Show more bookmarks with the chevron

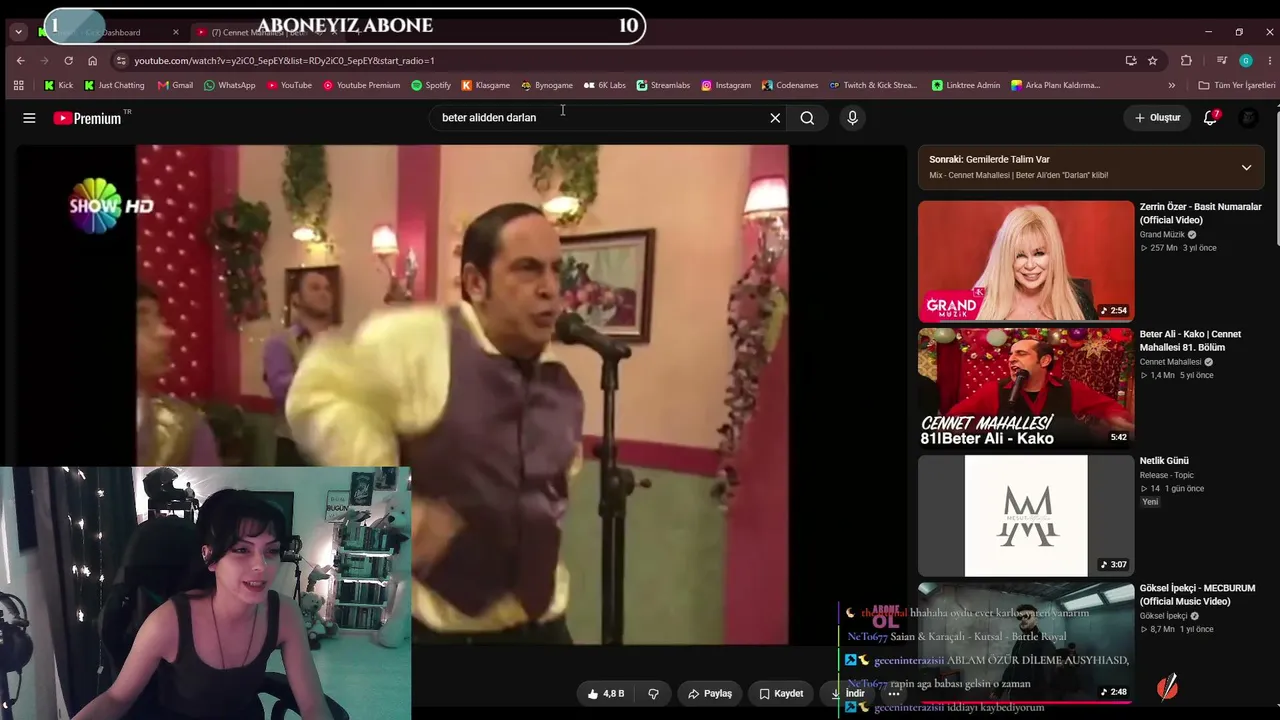click(1172, 85)
